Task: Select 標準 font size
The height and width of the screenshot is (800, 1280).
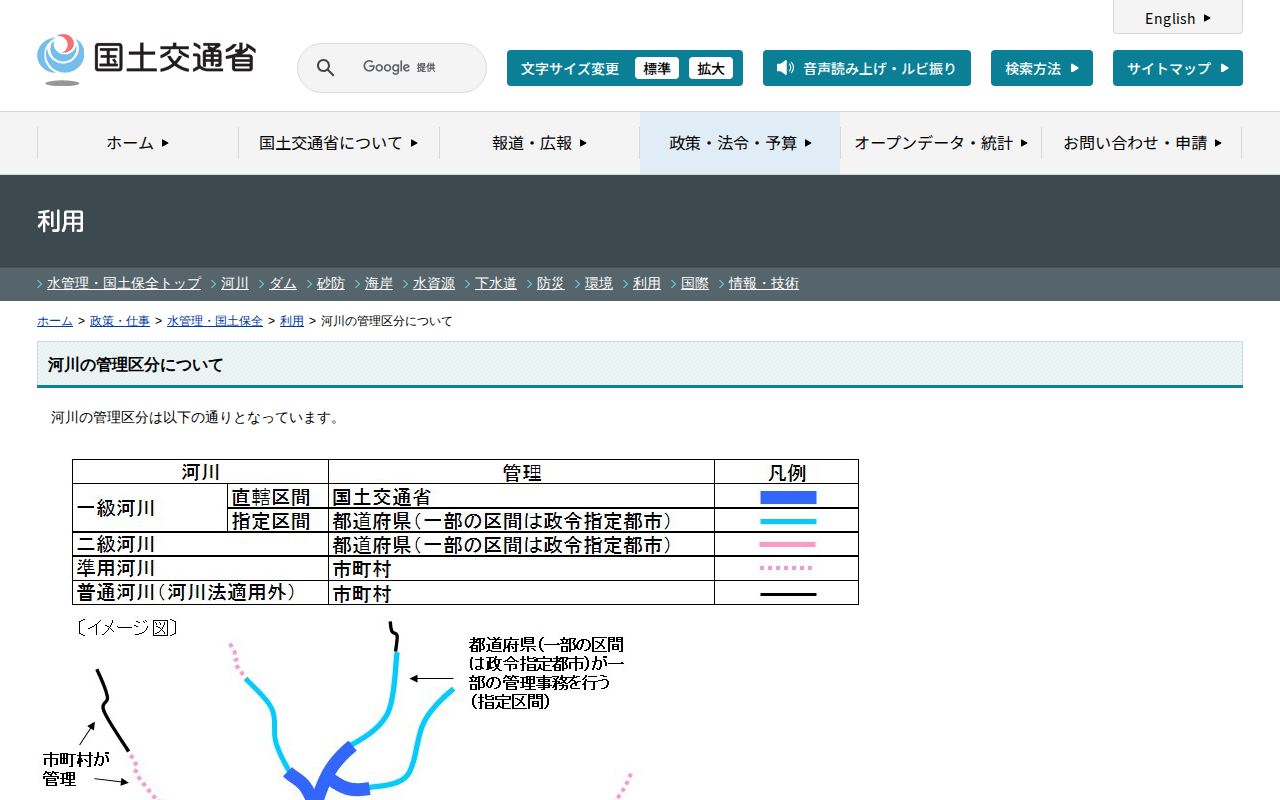Action: coord(657,68)
